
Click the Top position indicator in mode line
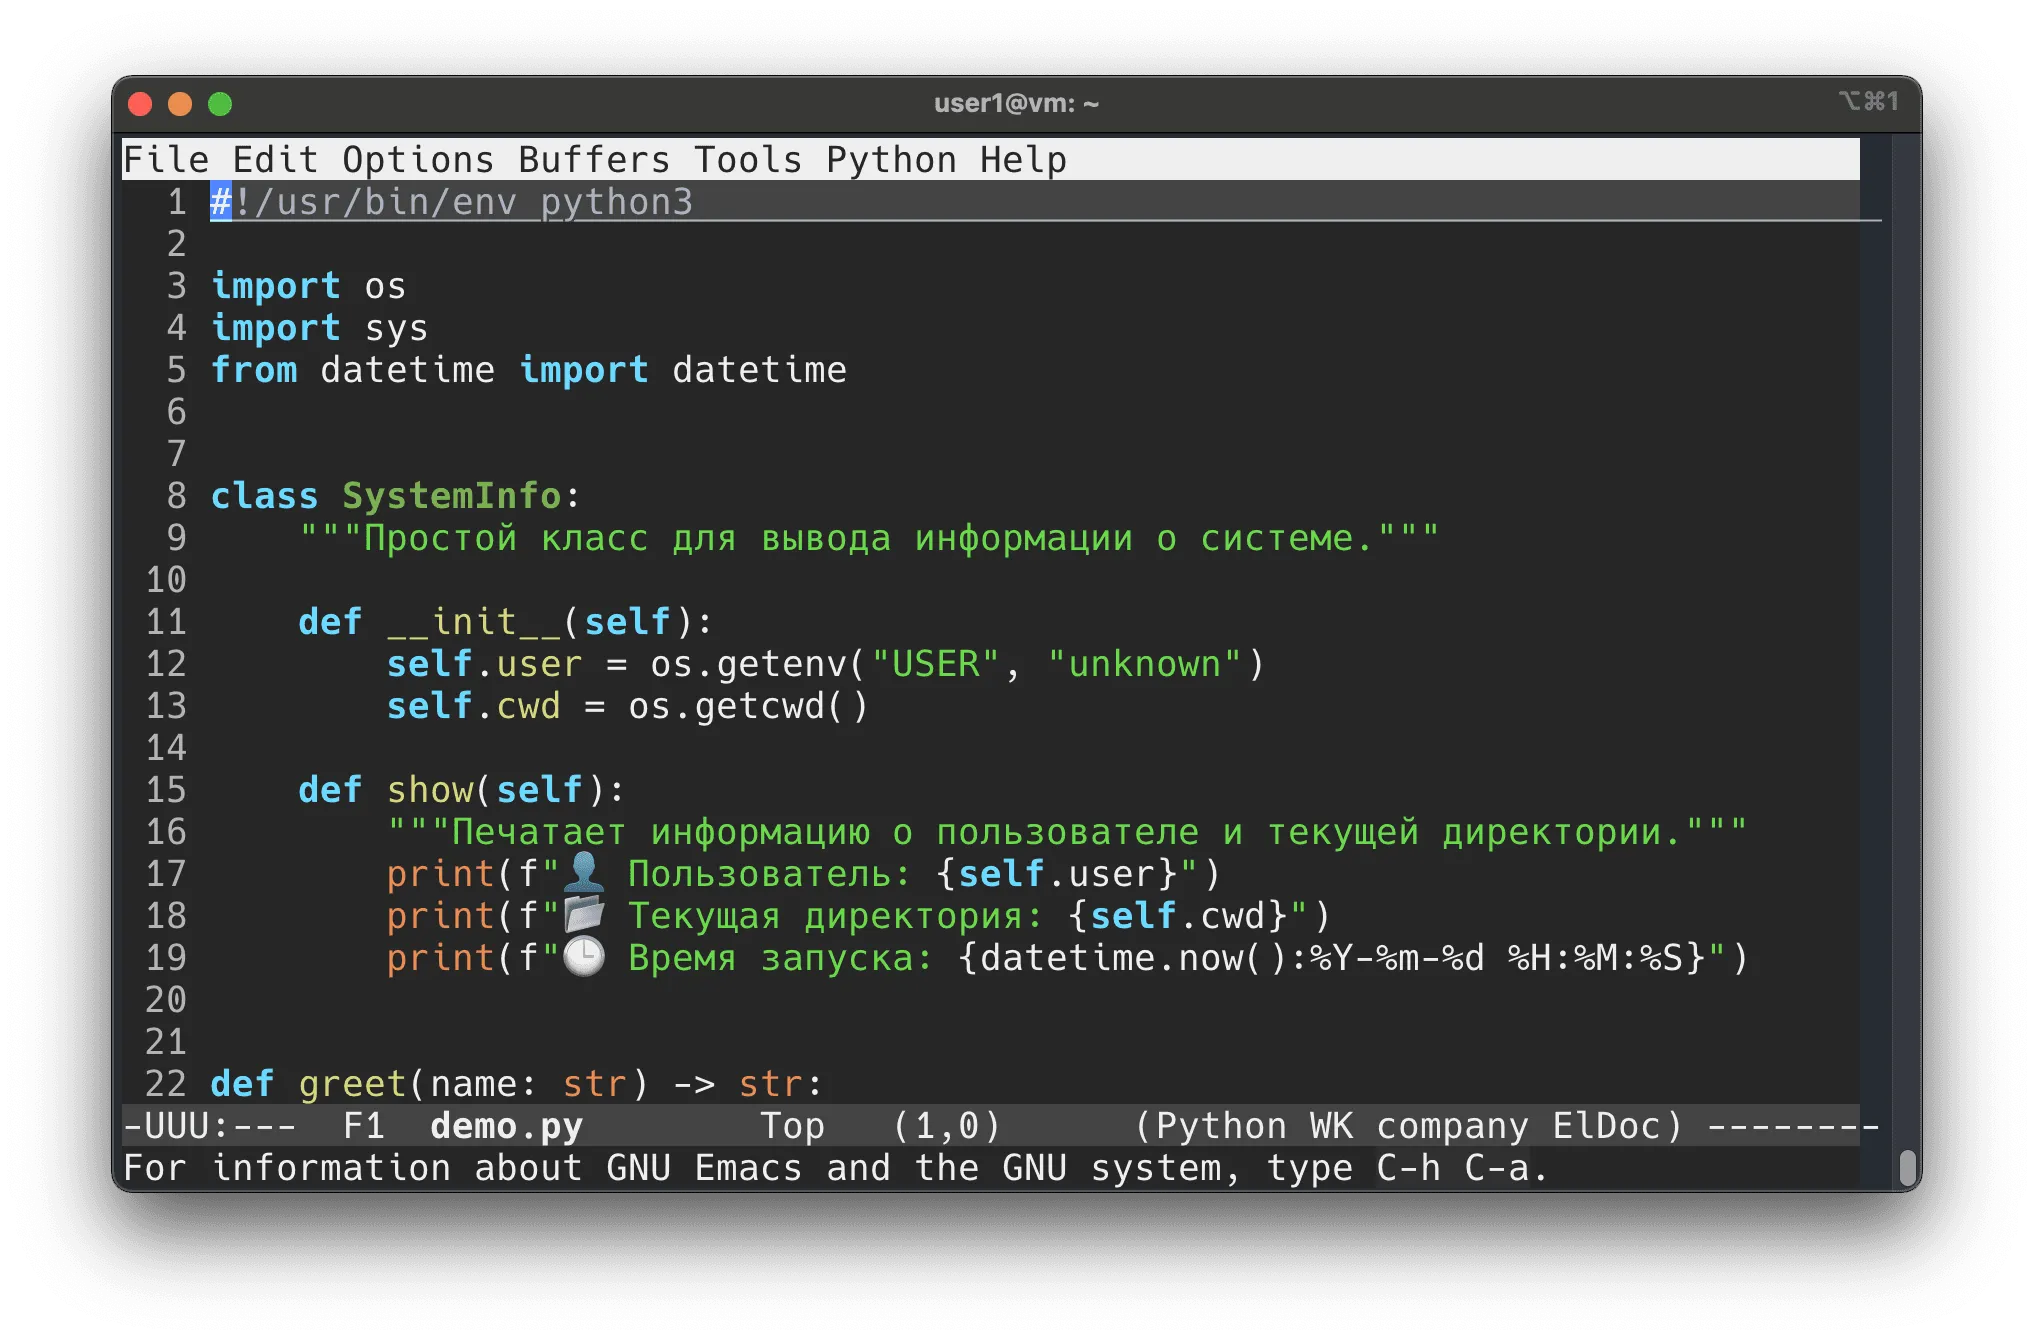(791, 1126)
